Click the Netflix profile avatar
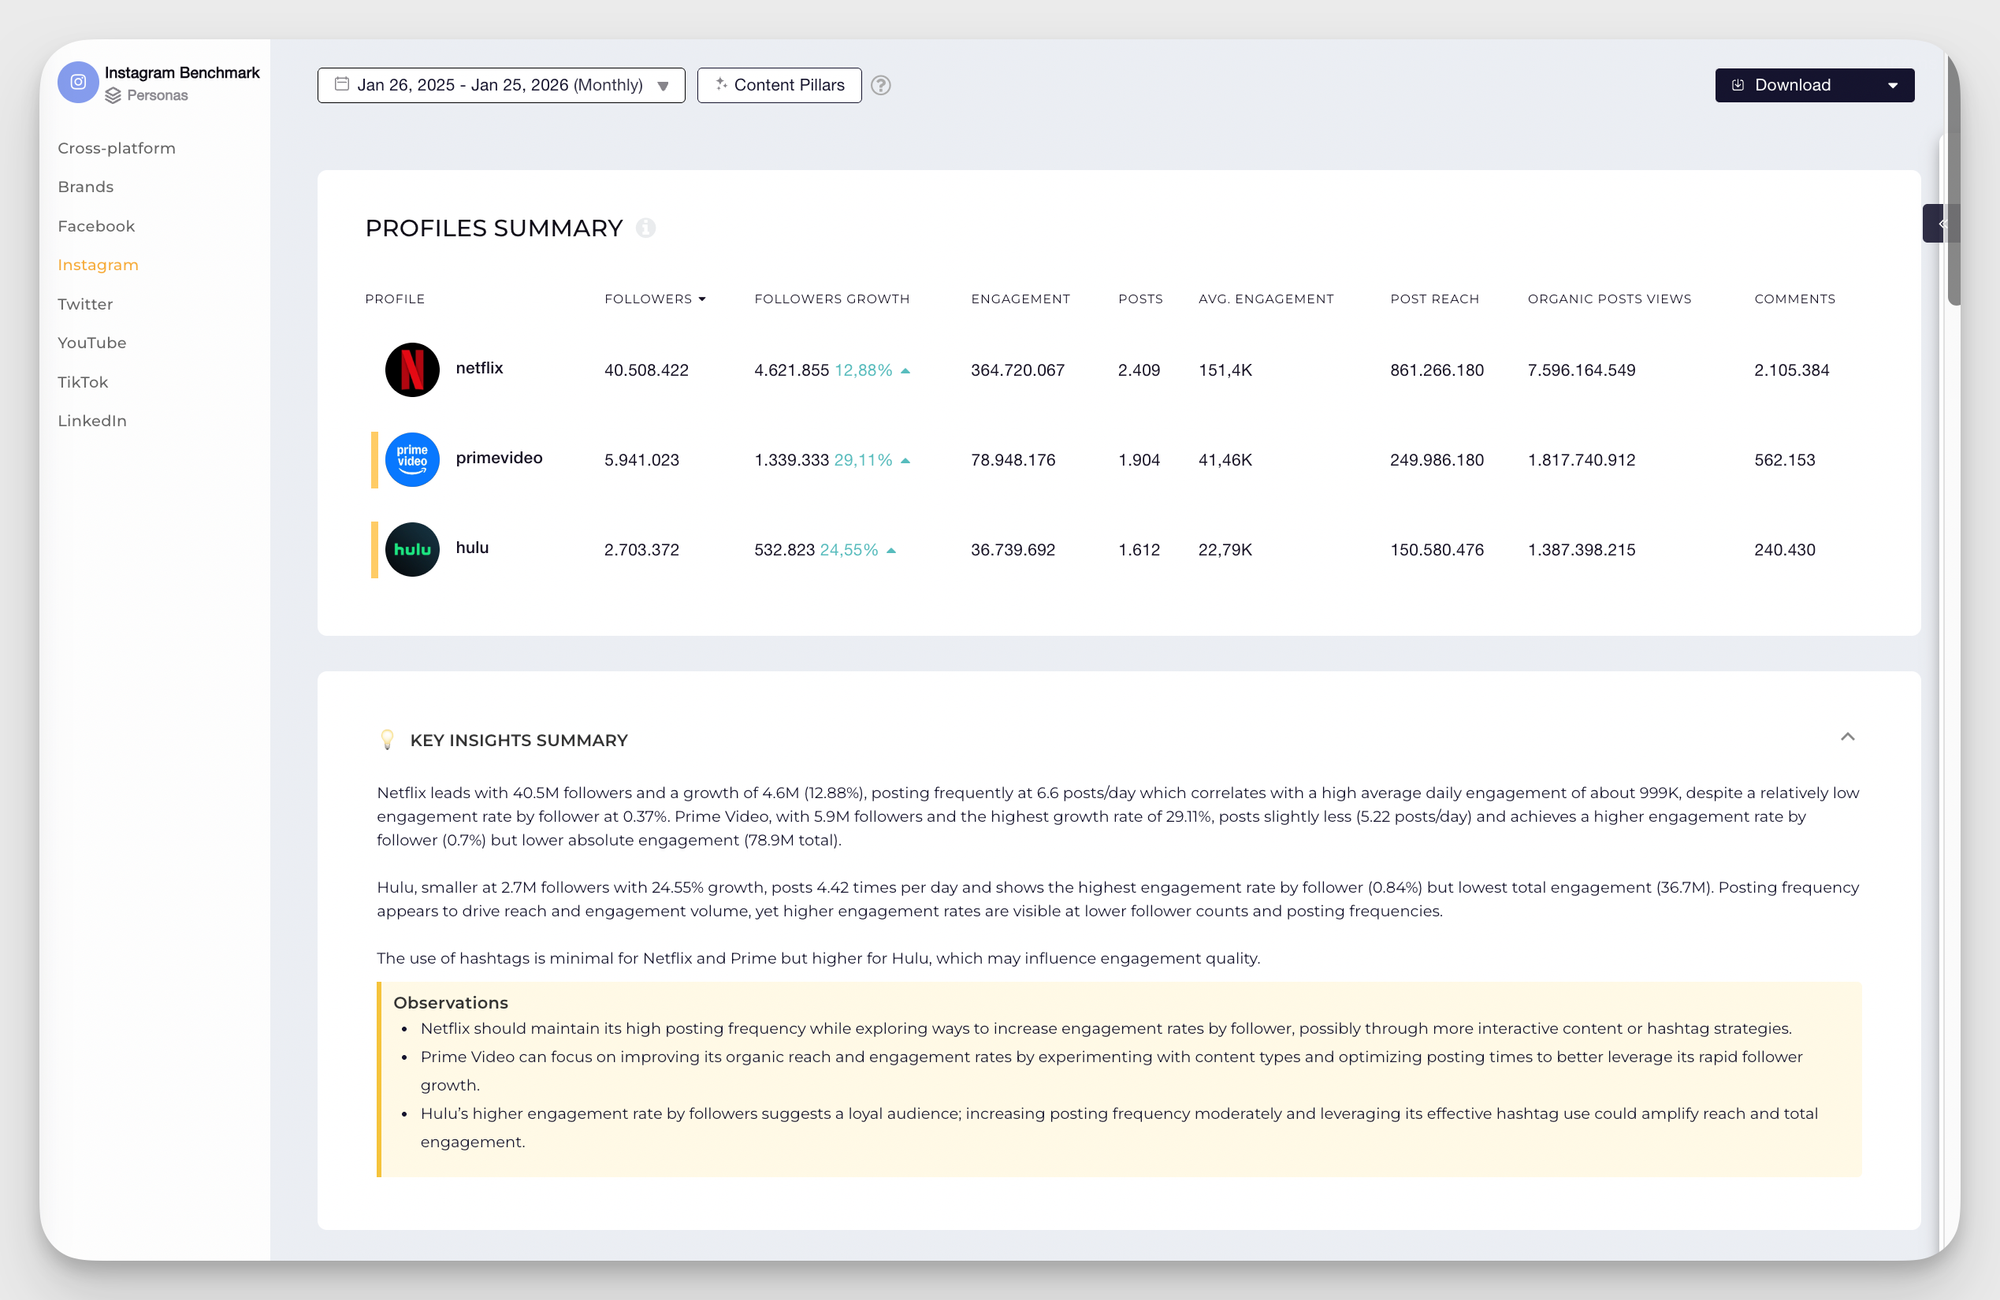Viewport: 2000px width, 1300px height. [x=412, y=369]
